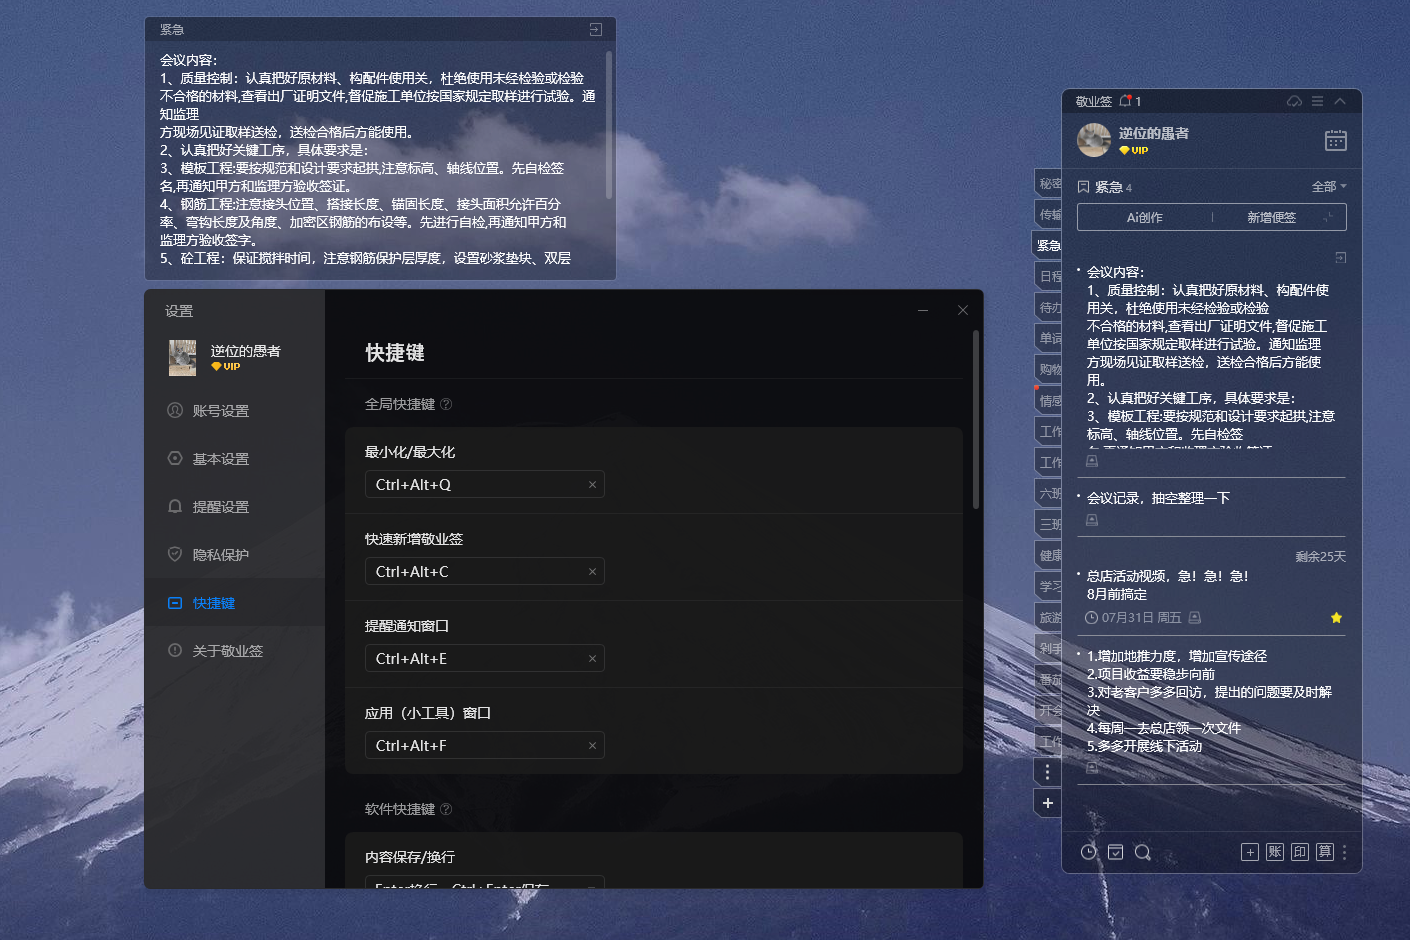Click the 剩余25天 countdown label

tap(1320, 557)
